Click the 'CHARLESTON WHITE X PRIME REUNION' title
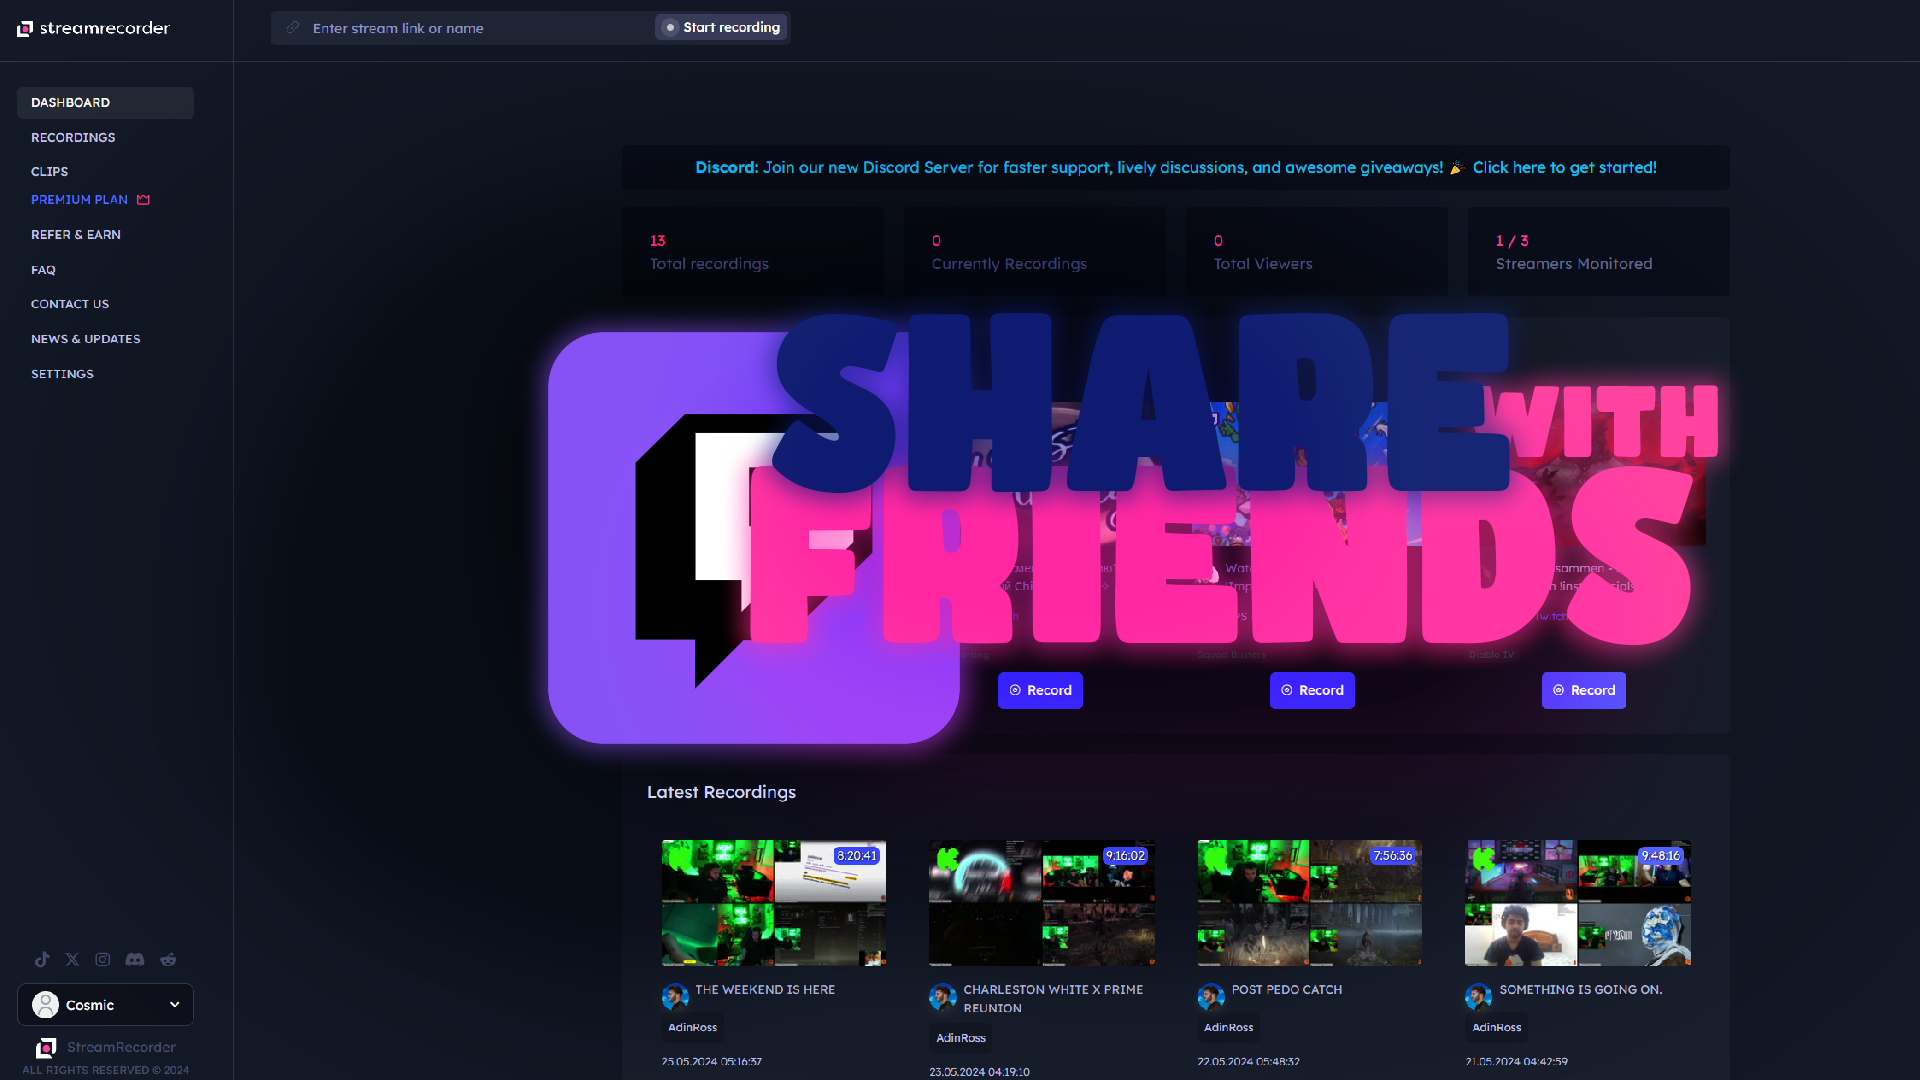Screen dimensions: 1920x1080 (x=1053, y=999)
